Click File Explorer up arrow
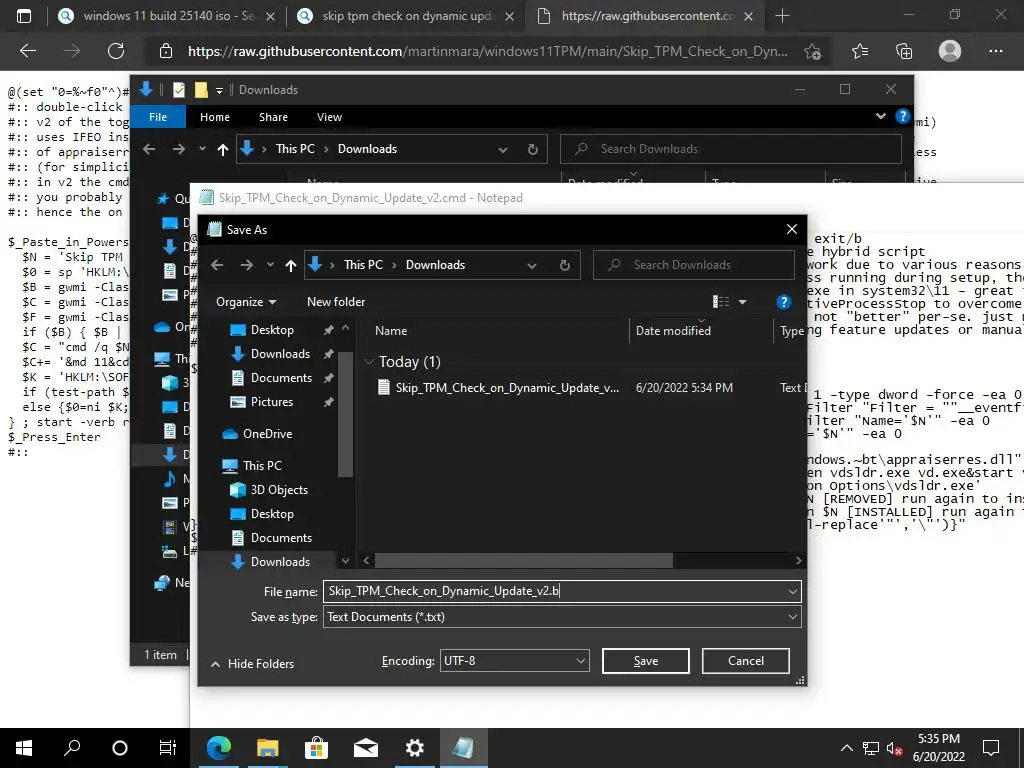 [223, 150]
